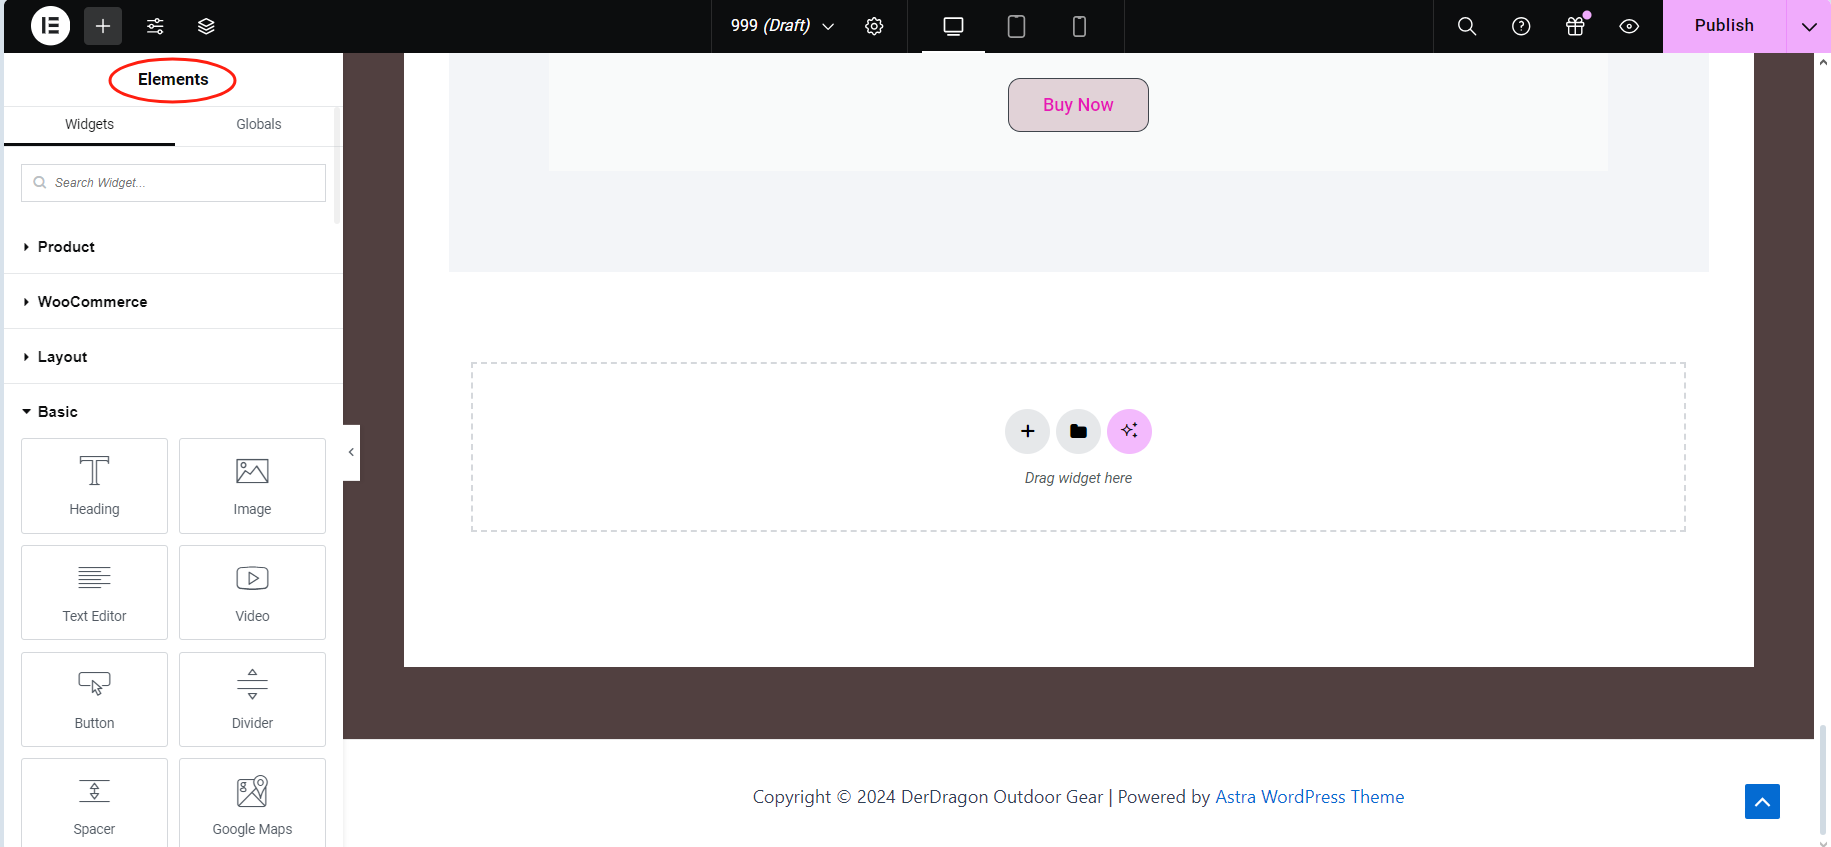Collapse the Elements panel with side arrow
This screenshot has width=1831, height=847.
(x=351, y=453)
